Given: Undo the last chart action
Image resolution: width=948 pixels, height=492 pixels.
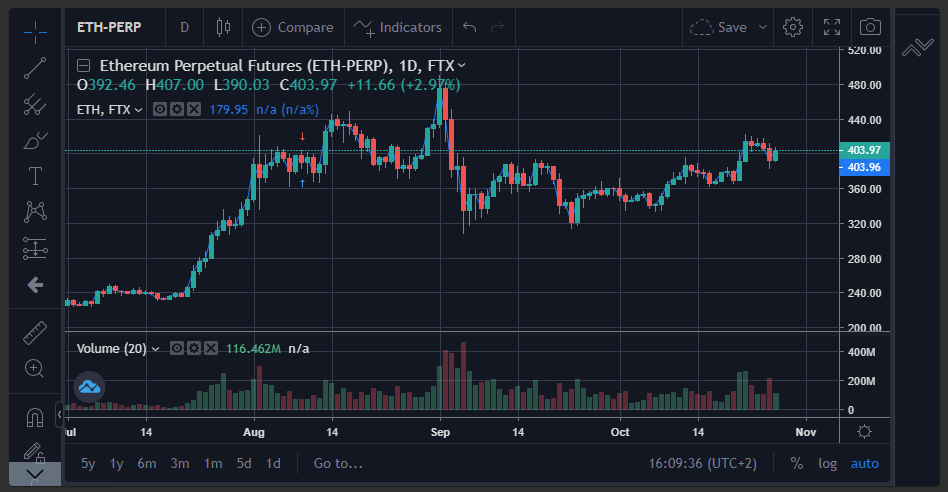Looking at the screenshot, I should (469, 27).
